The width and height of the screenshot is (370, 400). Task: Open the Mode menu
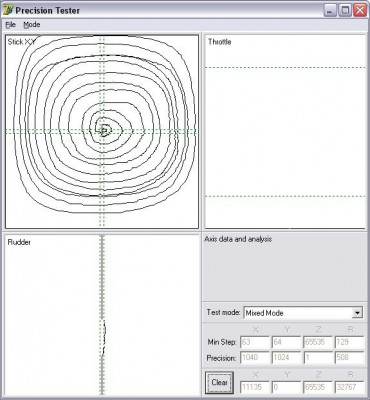[x=32, y=25]
